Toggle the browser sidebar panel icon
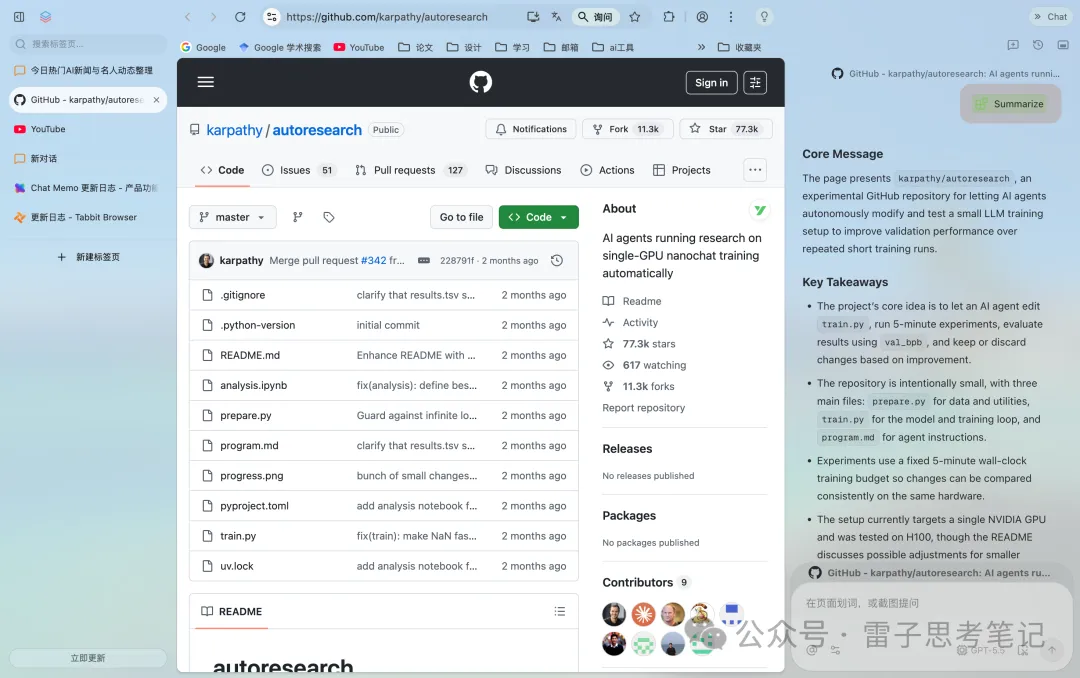1080x678 pixels. click(19, 17)
